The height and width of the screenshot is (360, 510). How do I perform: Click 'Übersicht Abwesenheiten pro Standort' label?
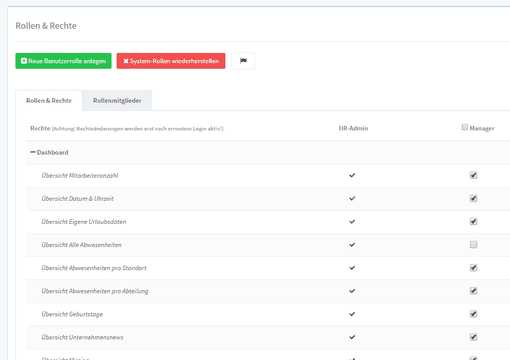tap(94, 268)
